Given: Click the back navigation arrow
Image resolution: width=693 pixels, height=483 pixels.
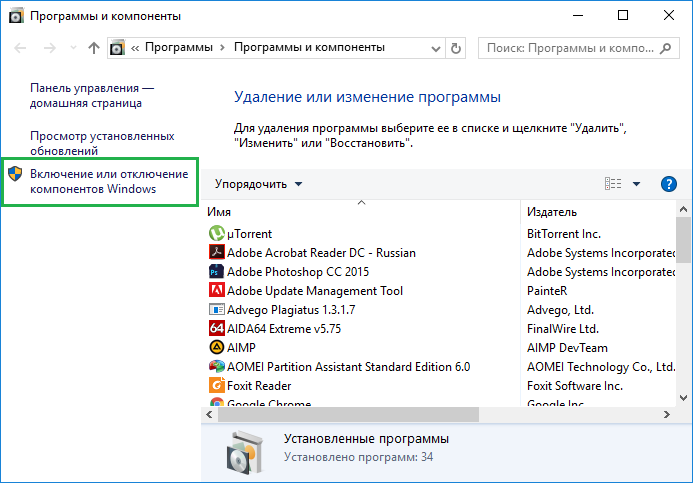Looking at the screenshot, I should (x=20, y=48).
